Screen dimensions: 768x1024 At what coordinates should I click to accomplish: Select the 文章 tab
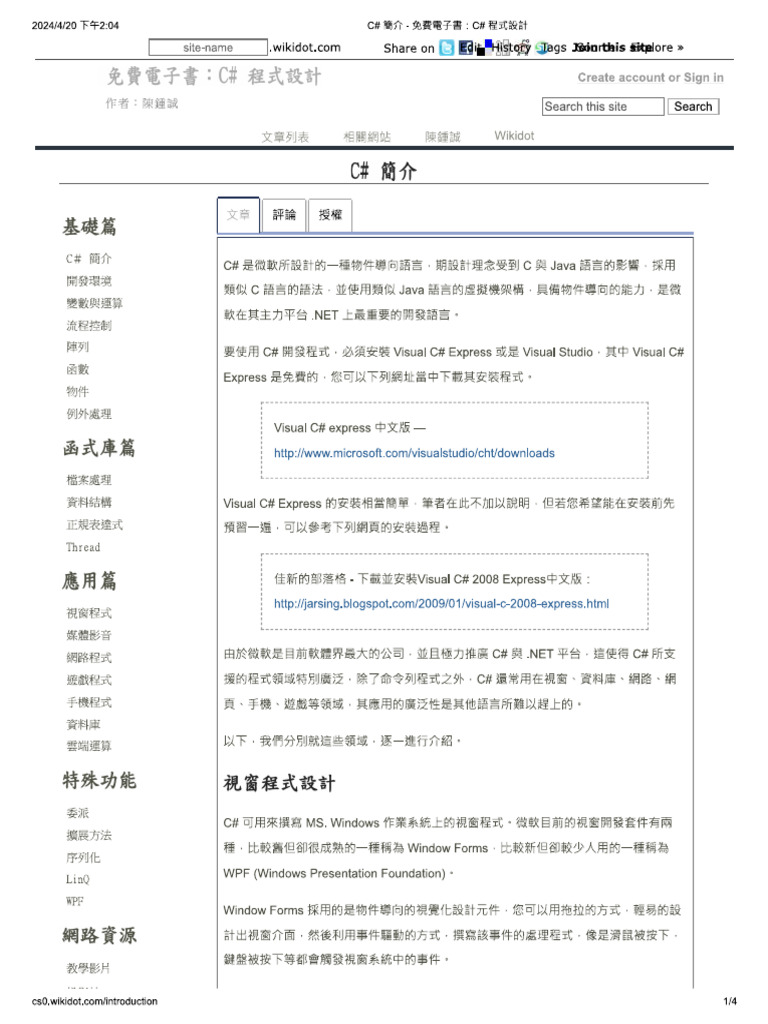click(238, 215)
